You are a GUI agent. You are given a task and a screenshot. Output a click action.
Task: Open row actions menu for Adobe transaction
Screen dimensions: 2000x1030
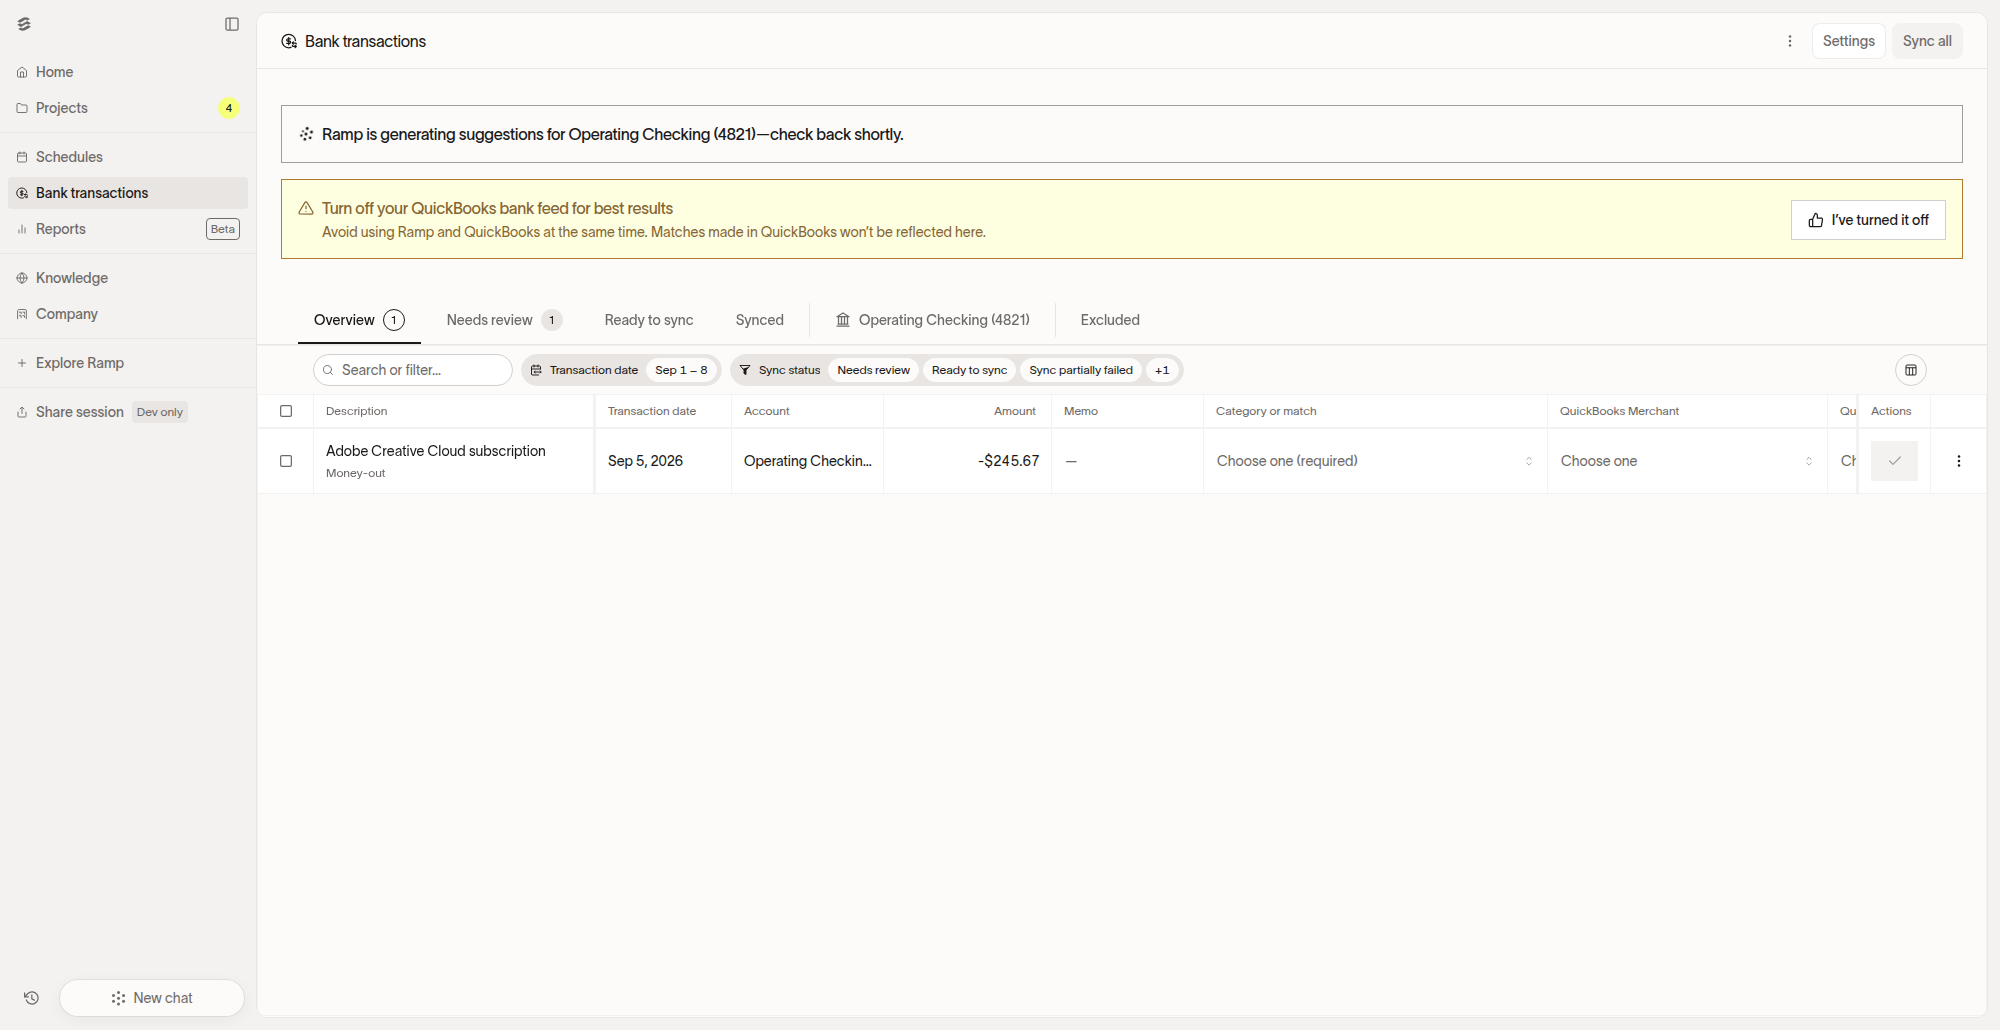(1959, 461)
